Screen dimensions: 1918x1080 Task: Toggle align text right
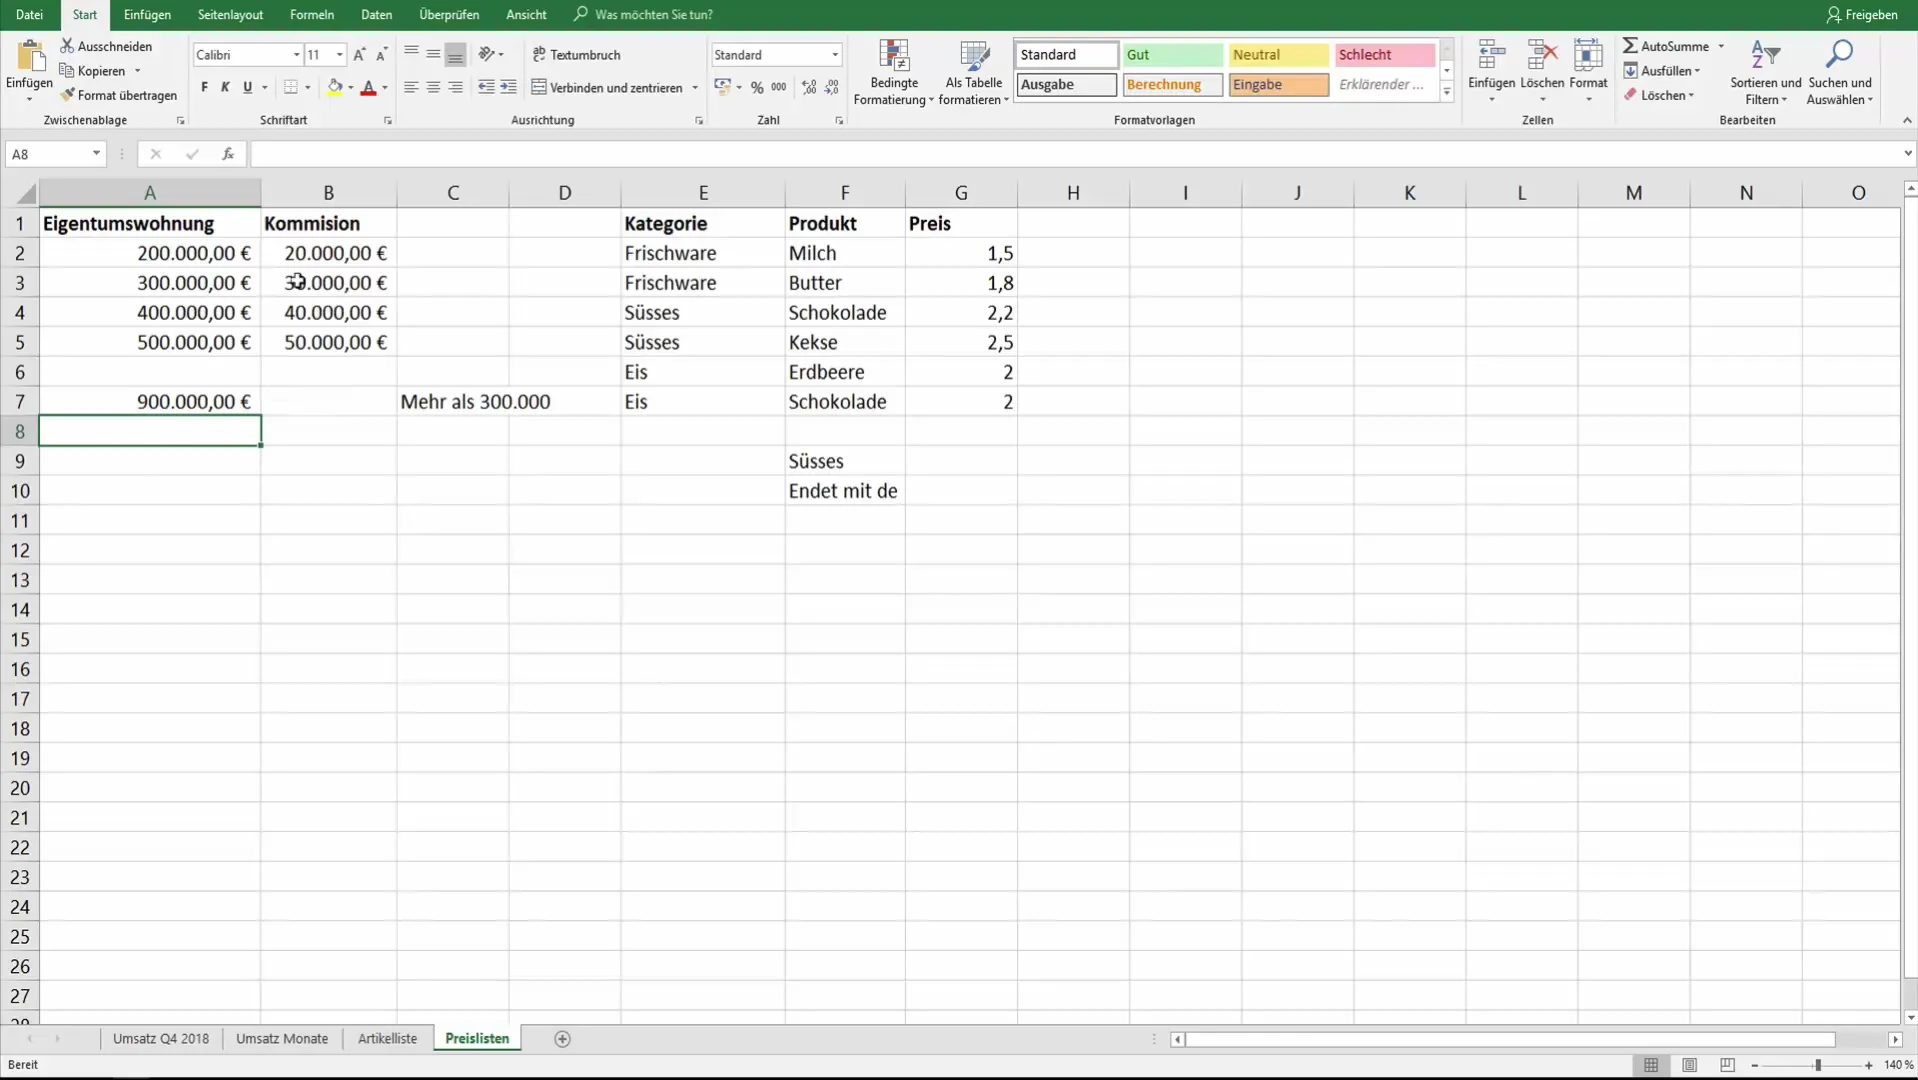(455, 88)
